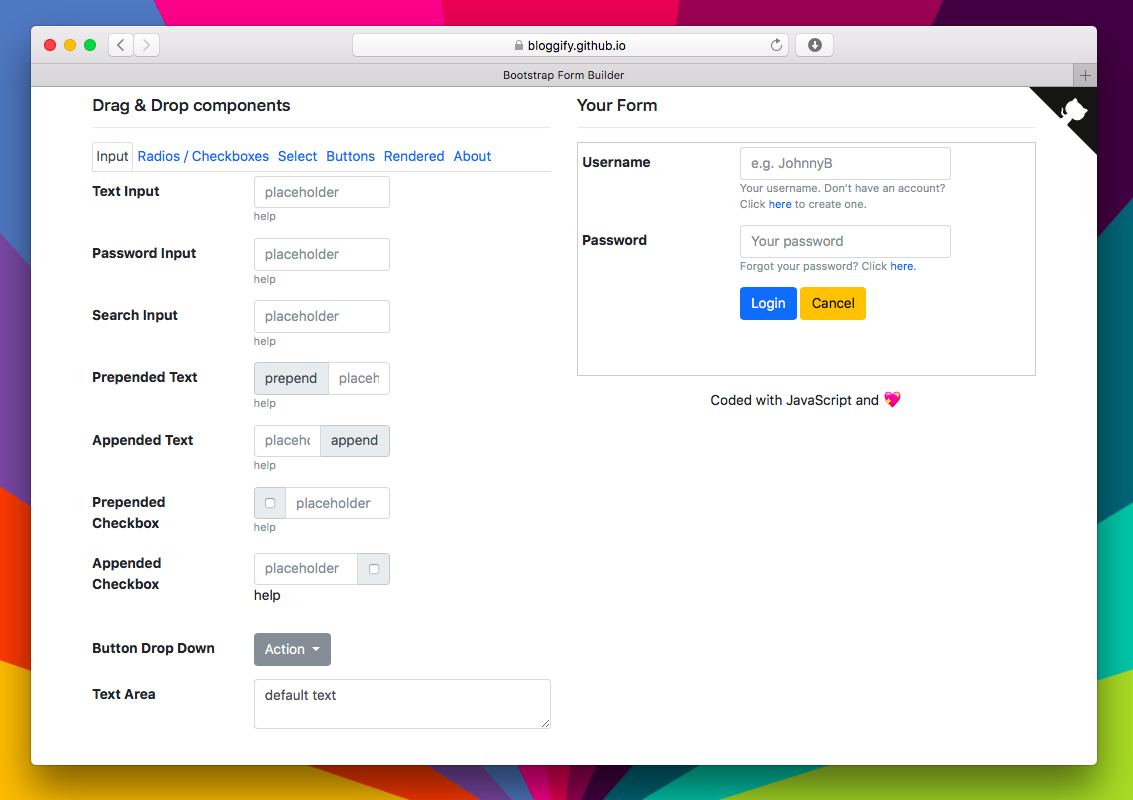Screen dimensions: 1133x800
Task: Click the 'help' link under Text Input
Action: pos(264,216)
